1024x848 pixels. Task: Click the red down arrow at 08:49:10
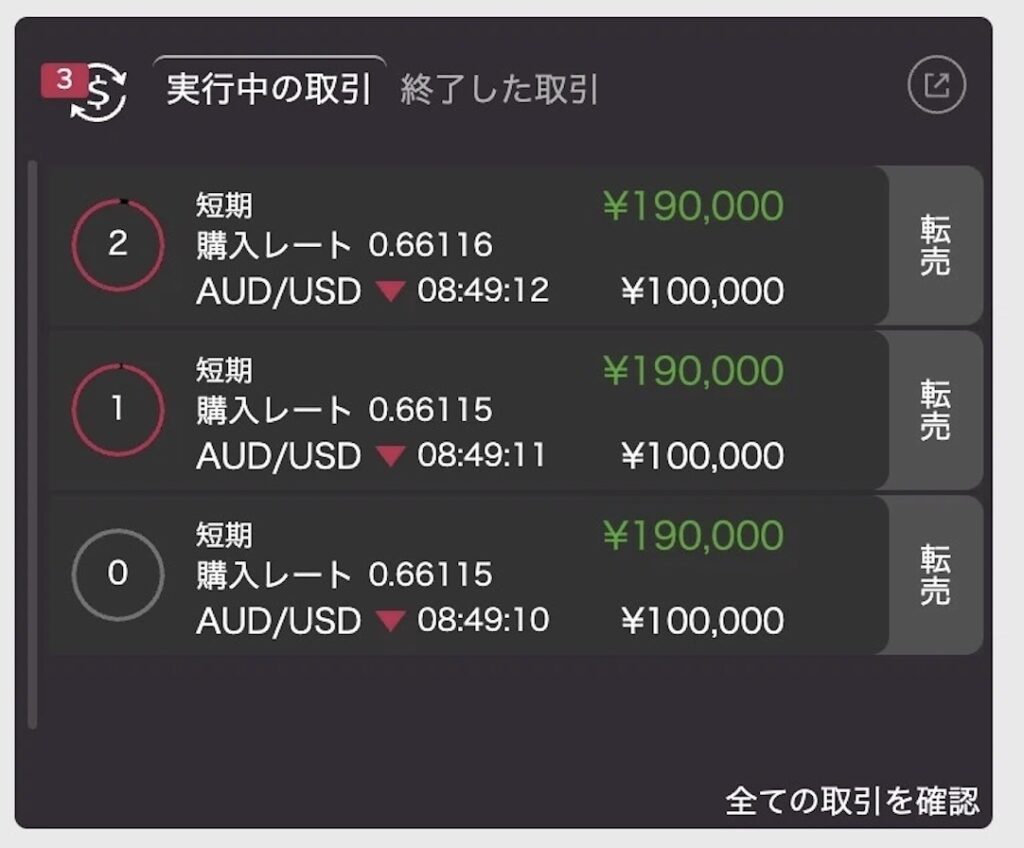pos(390,621)
